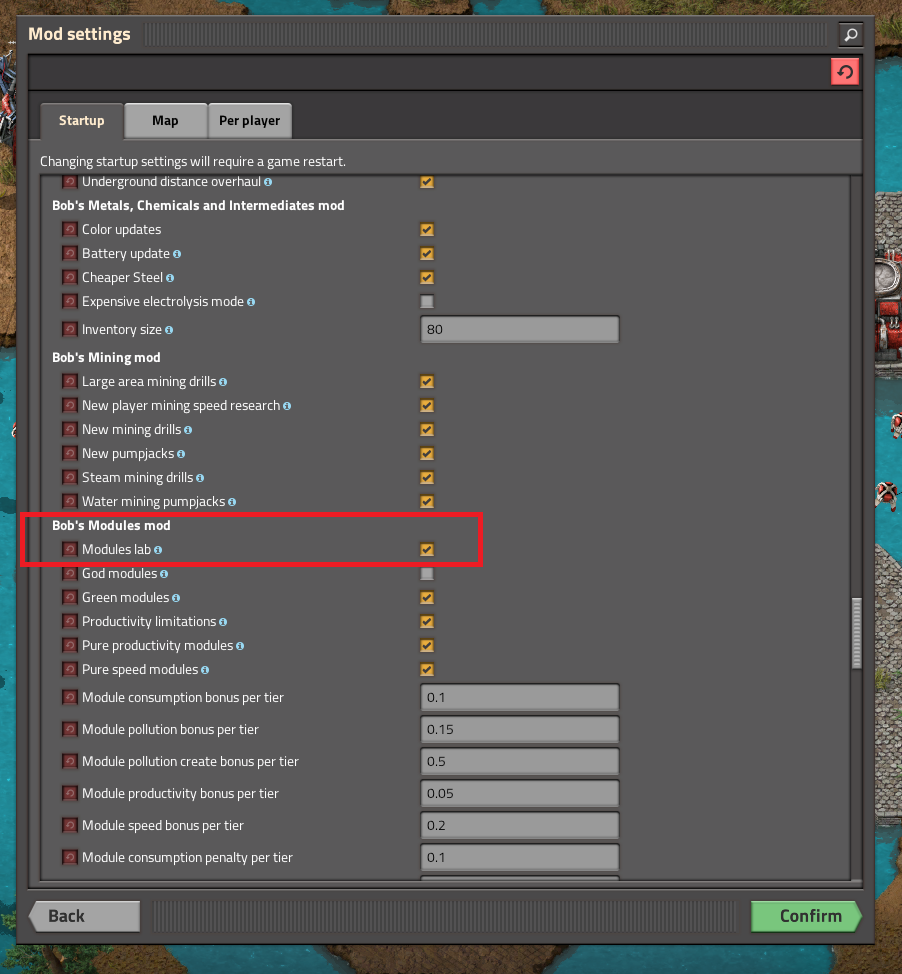This screenshot has height=974, width=902.
Task: Click the Inventory size input field
Action: pyautogui.click(x=519, y=329)
